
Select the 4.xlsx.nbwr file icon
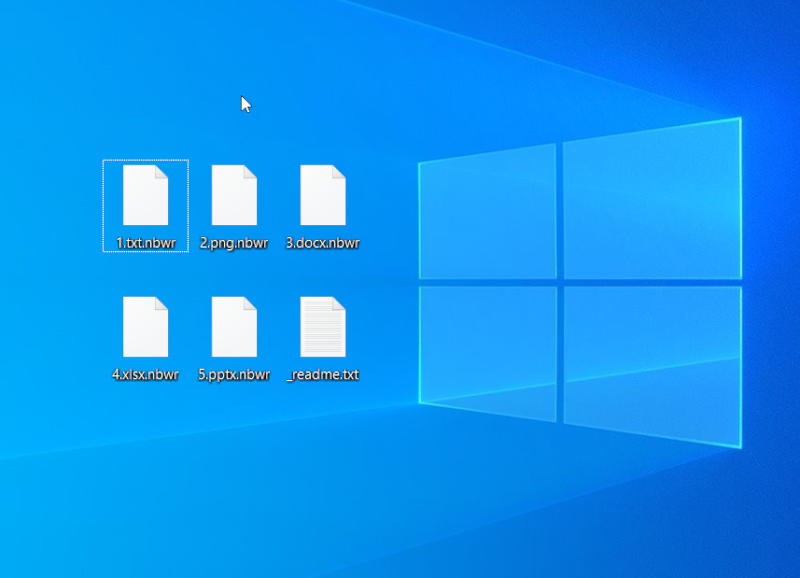[145, 327]
